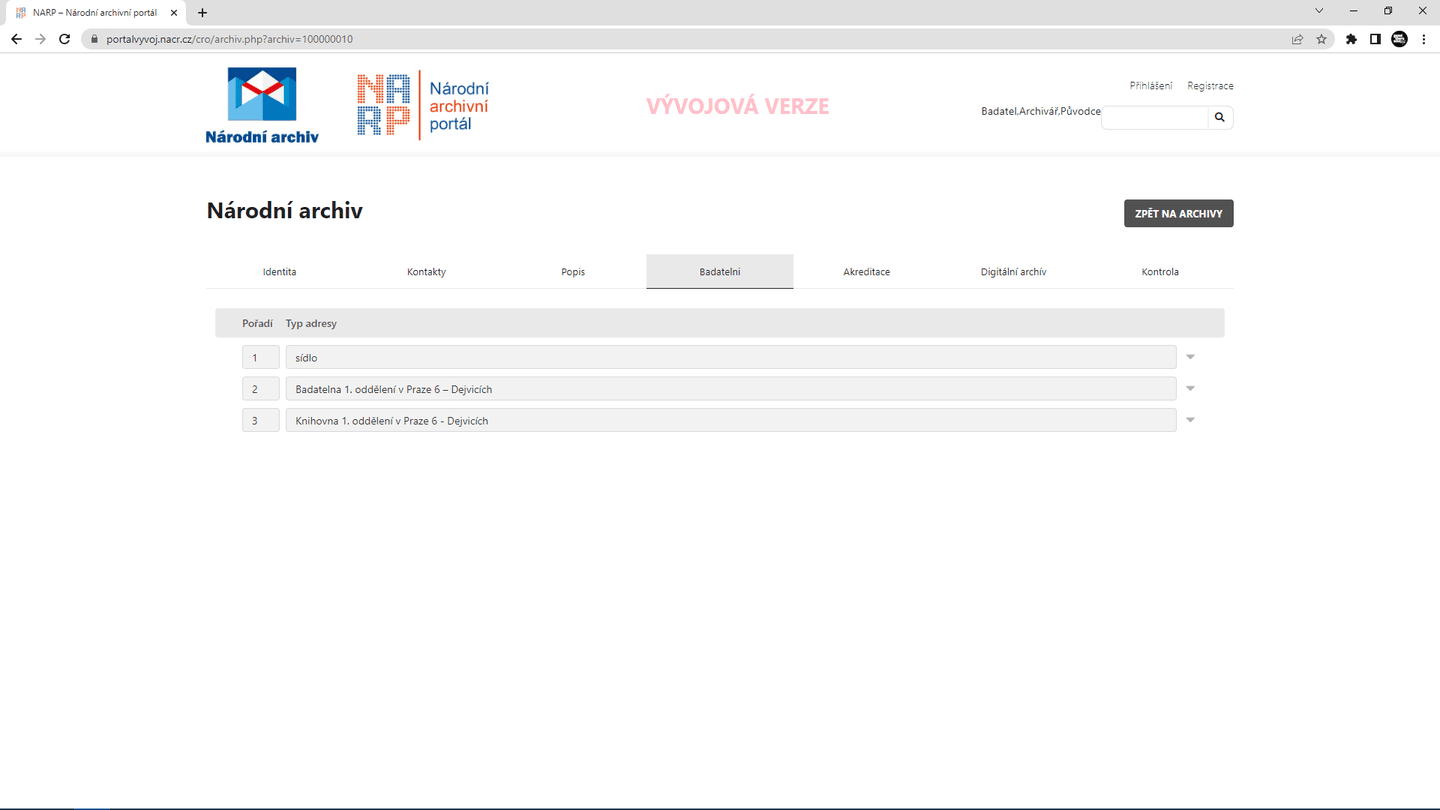Open a new browser tab

[x=202, y=13]
